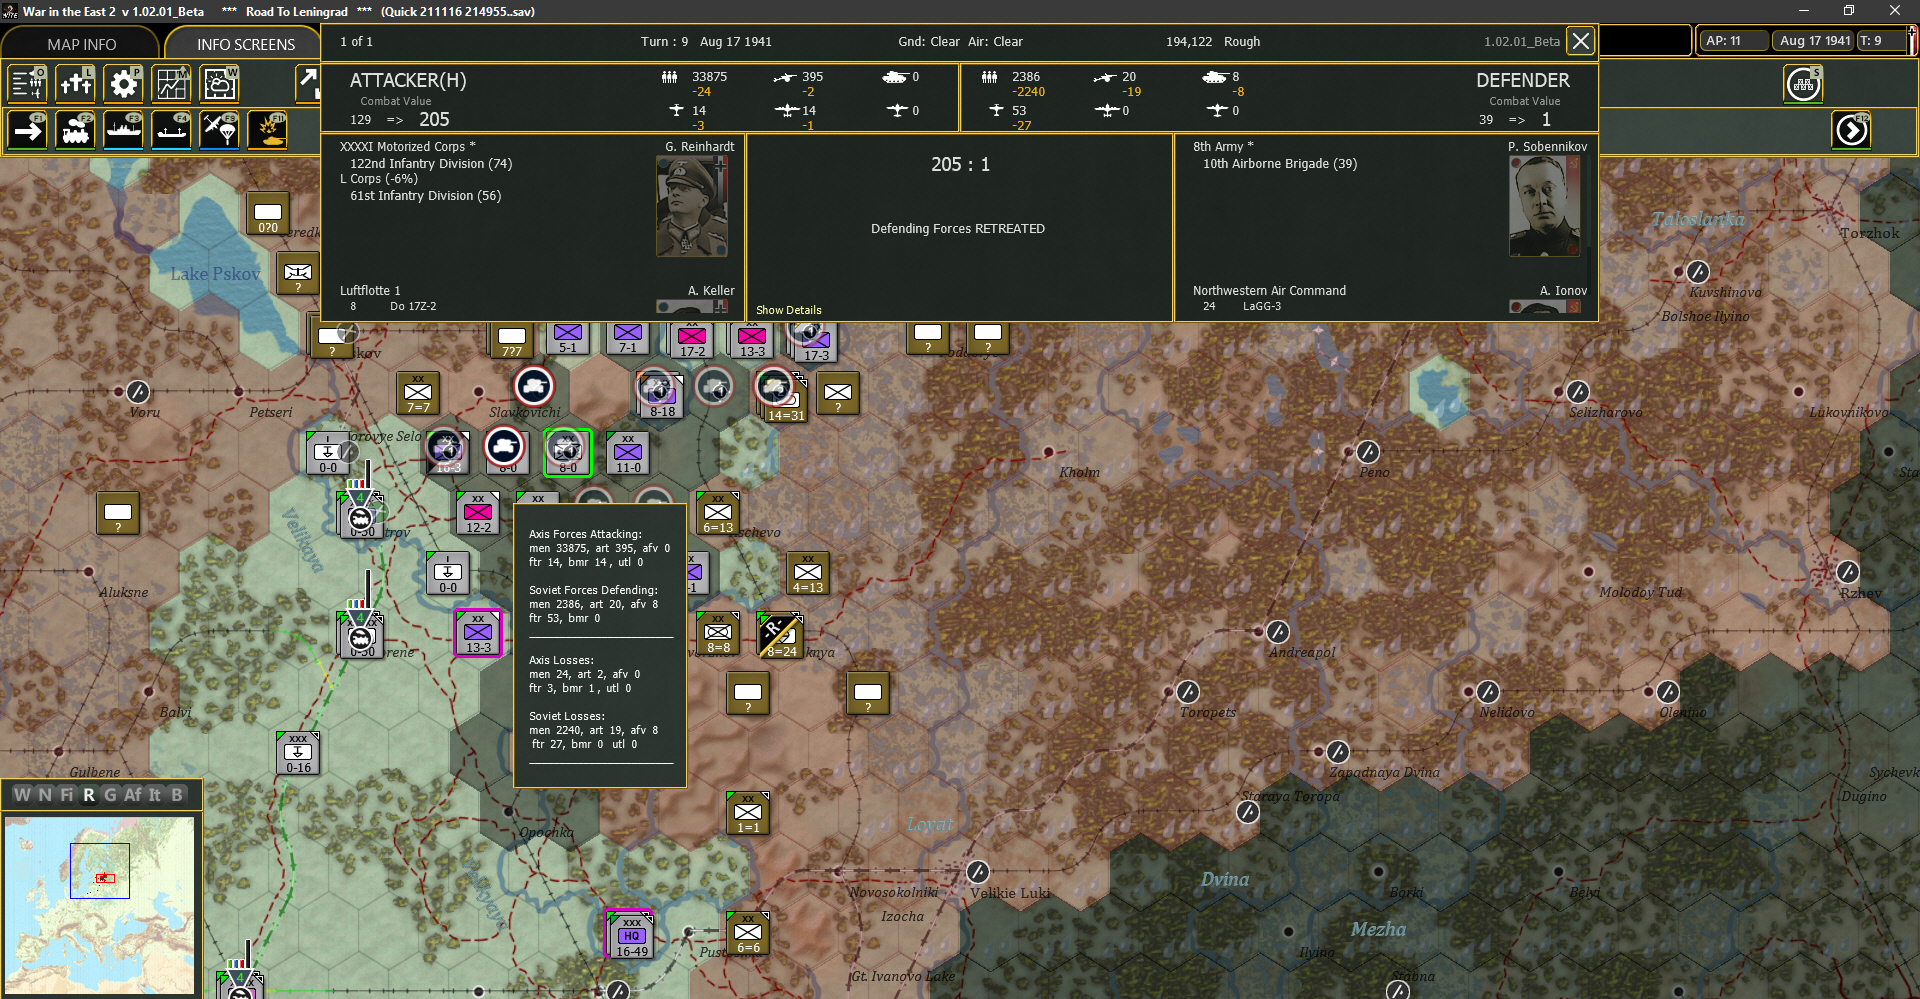
Task: Select rail transport mode (F2) icon
Action: [x=75, y=131]
